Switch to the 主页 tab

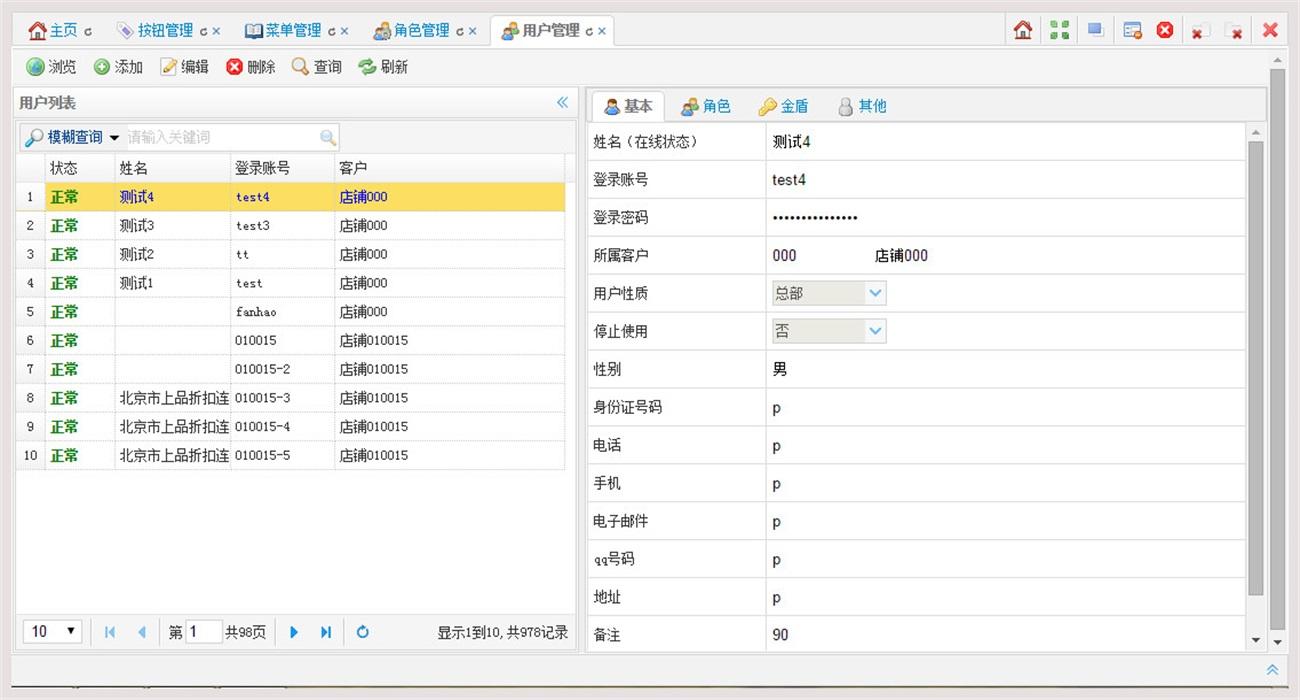point(53,31)
